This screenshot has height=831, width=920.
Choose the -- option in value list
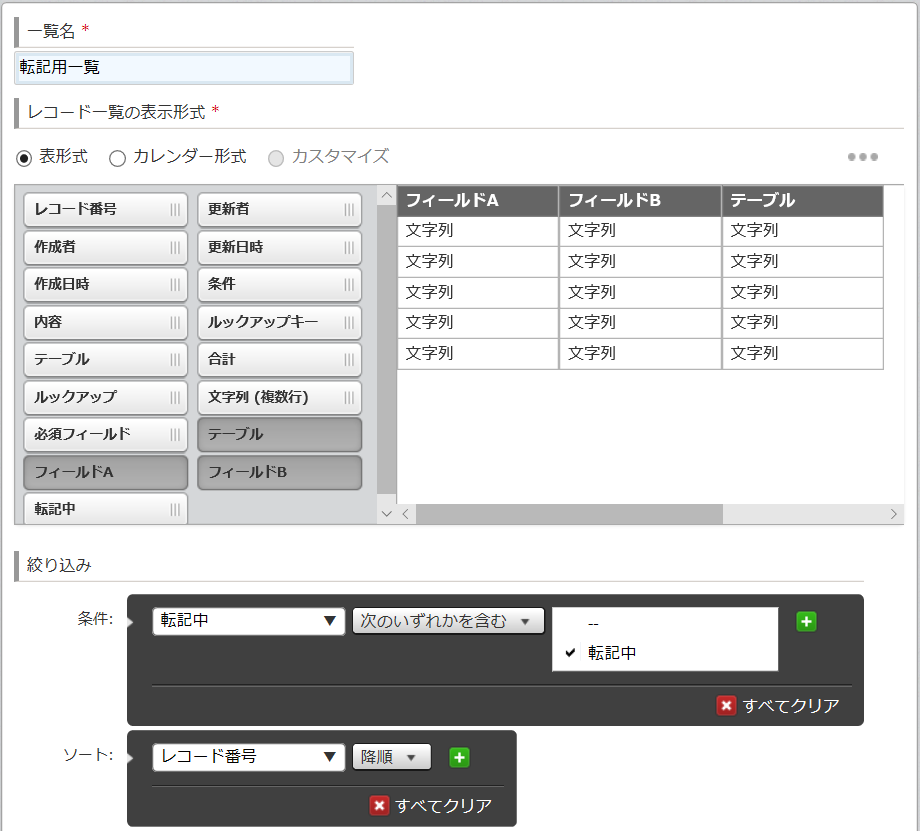665,624
